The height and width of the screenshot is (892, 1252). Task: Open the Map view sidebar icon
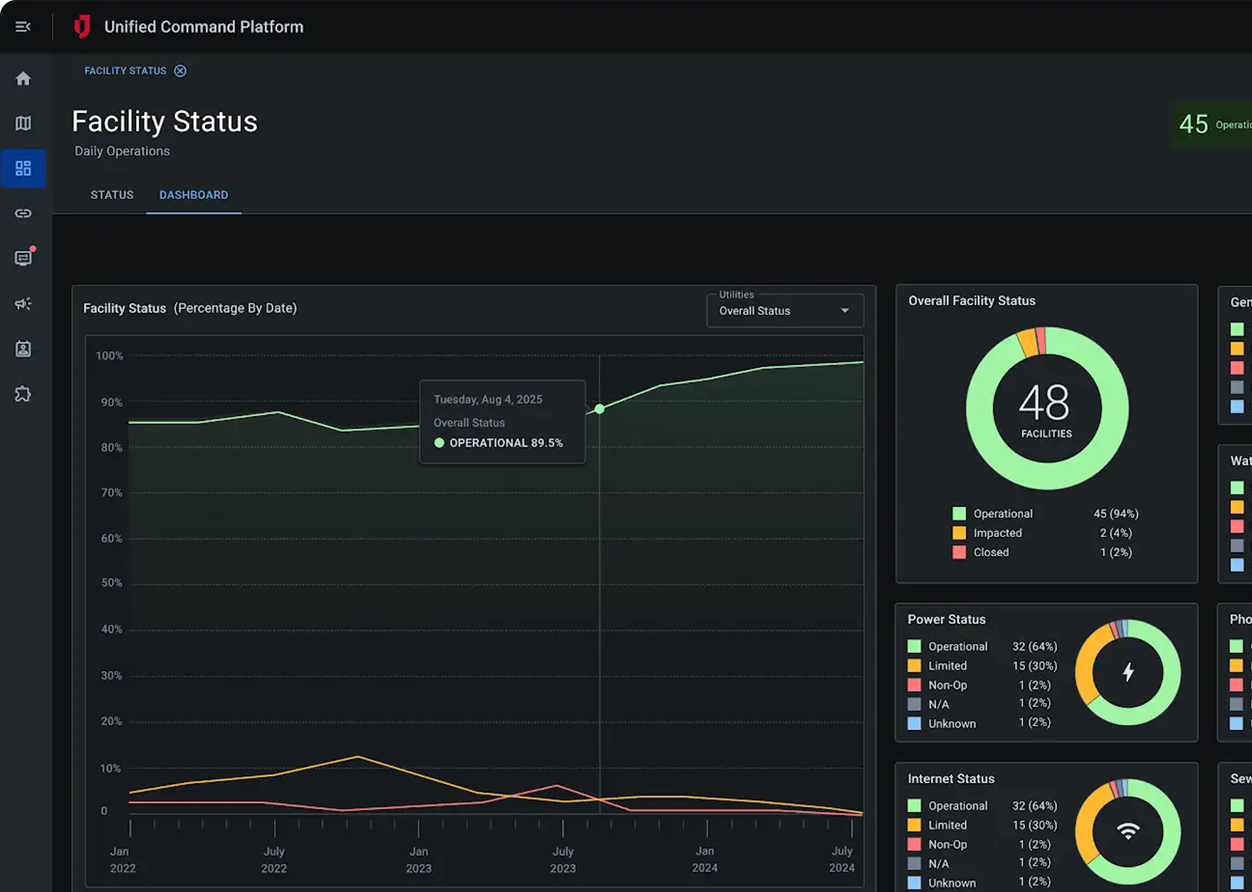23,123
